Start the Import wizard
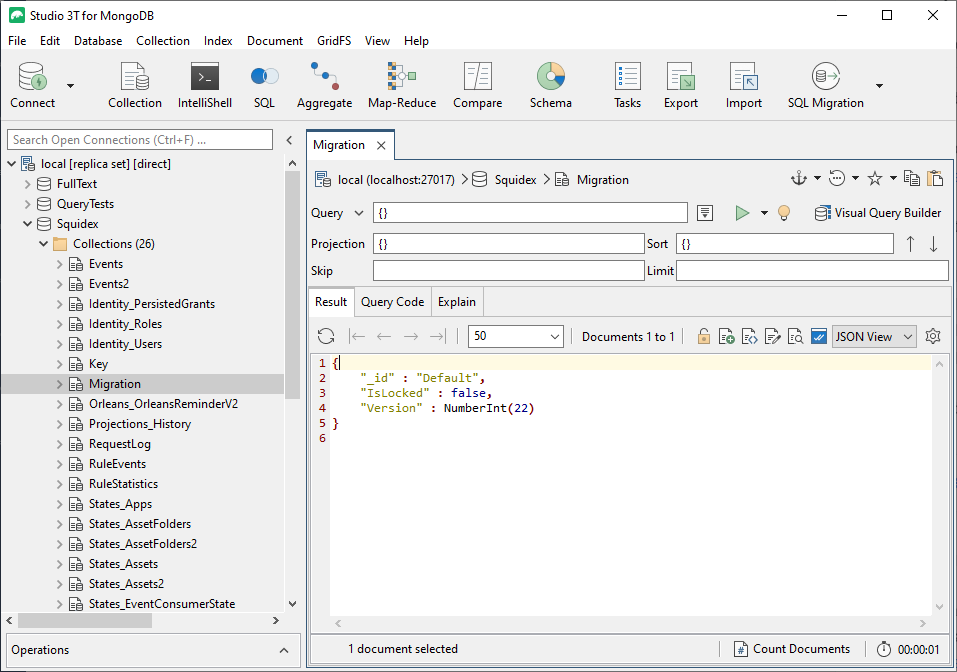Screen dimensions: 957x672 (743, 85)
